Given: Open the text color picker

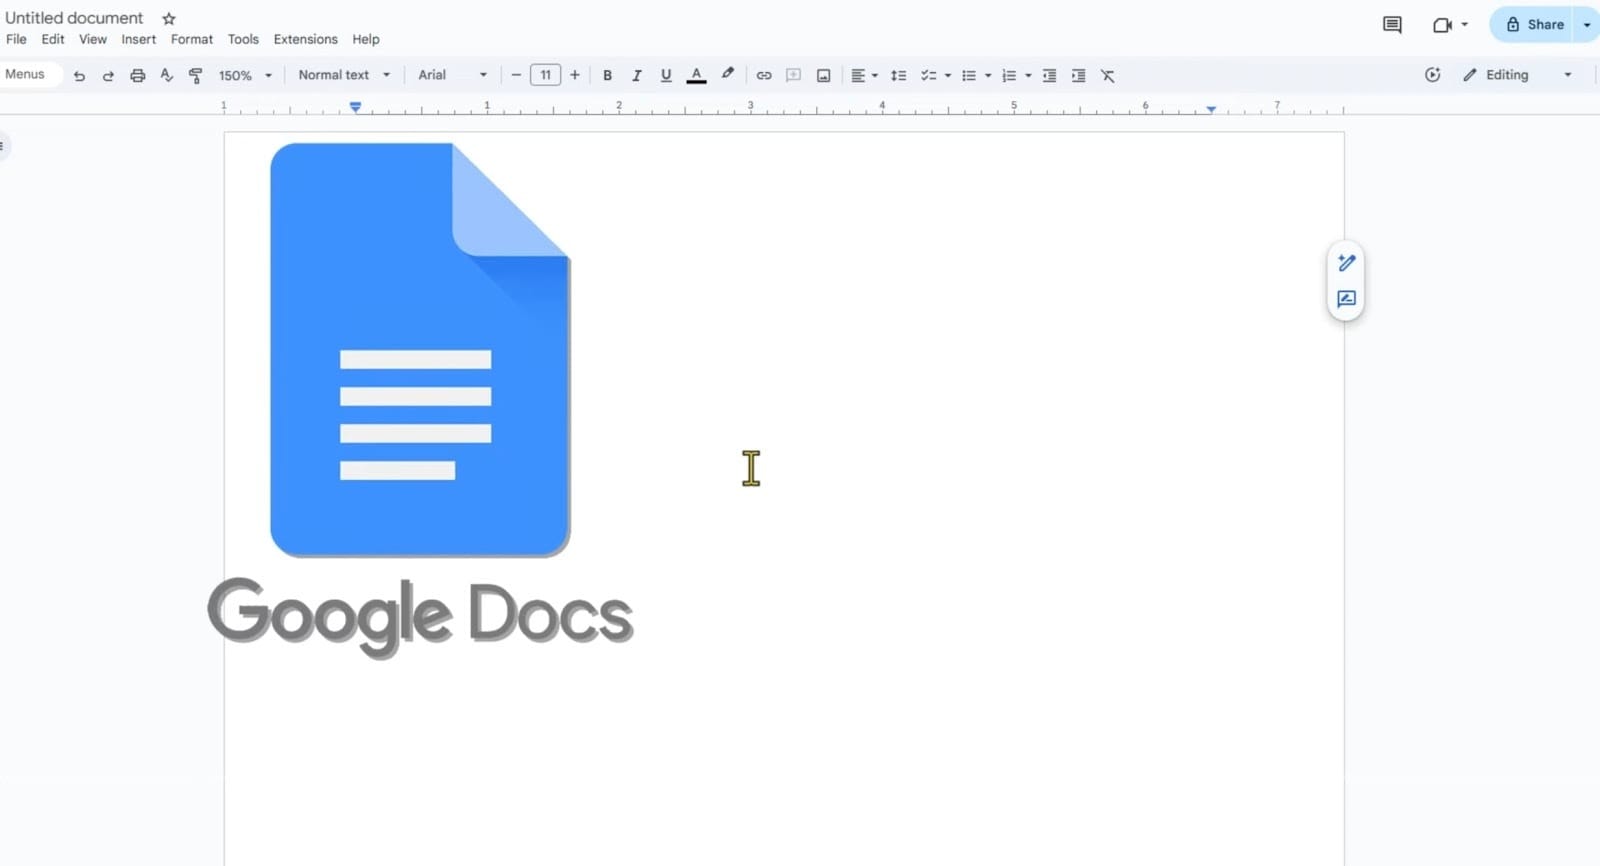Looking at the screenshot, I should (697, 75).
